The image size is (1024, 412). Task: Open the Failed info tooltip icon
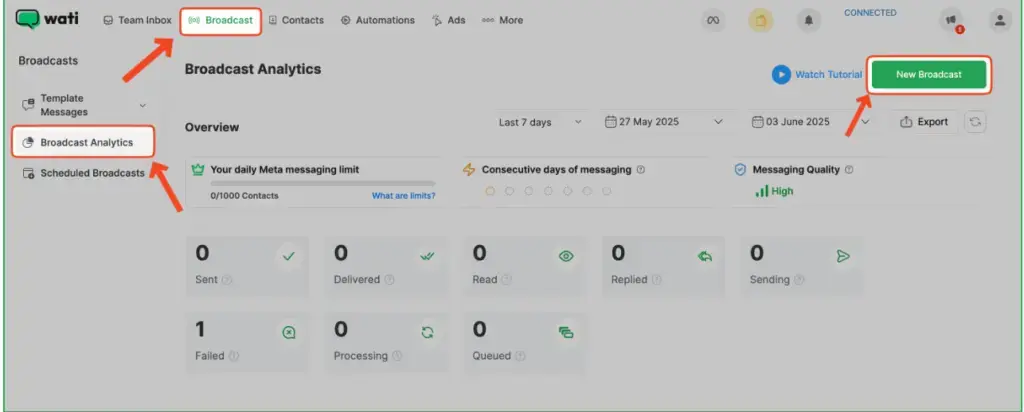click(234, 356)
